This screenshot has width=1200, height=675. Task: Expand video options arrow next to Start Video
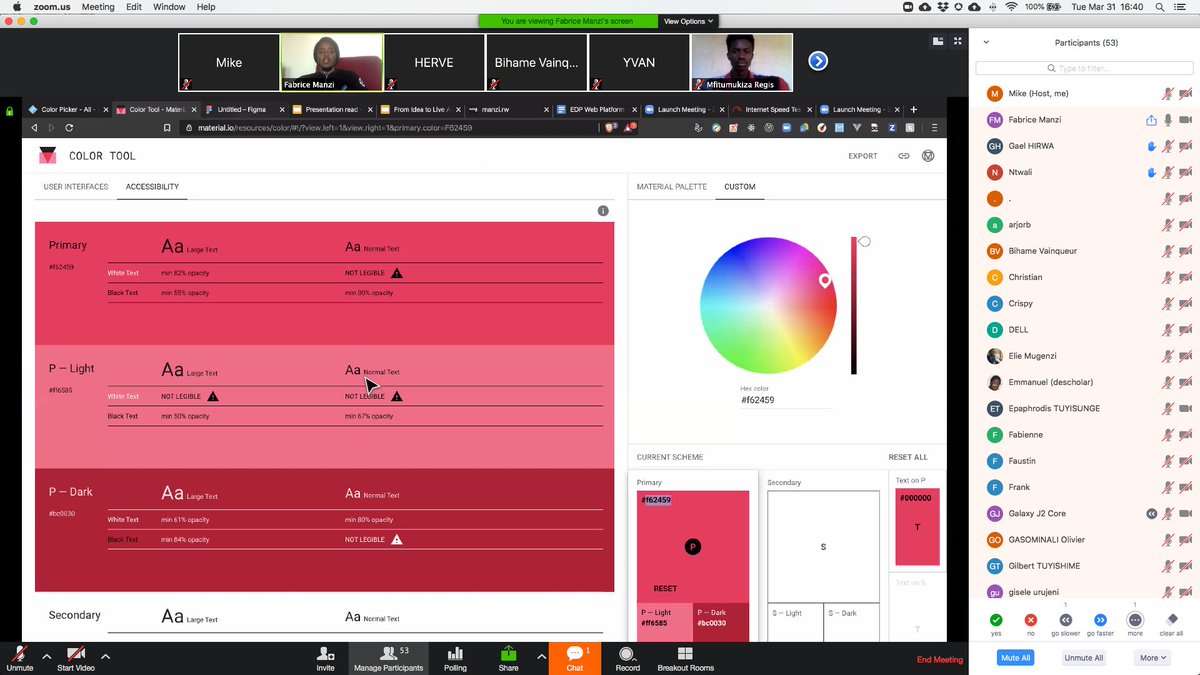[x=105, y=656]
